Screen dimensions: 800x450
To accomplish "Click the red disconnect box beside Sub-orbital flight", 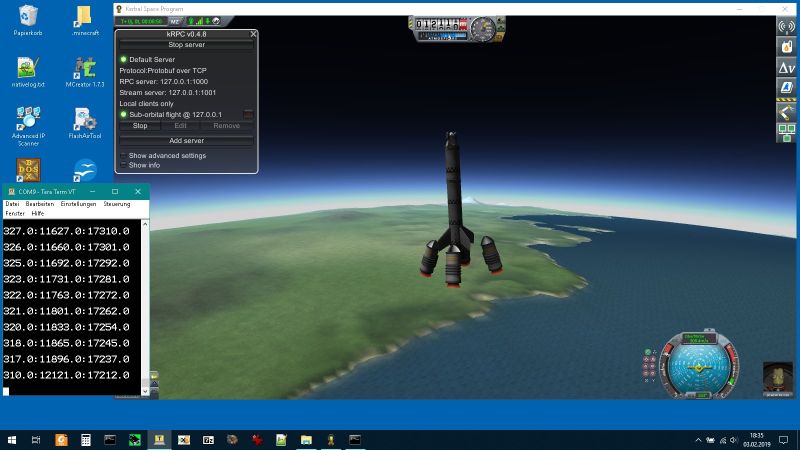I will point(248,114).
